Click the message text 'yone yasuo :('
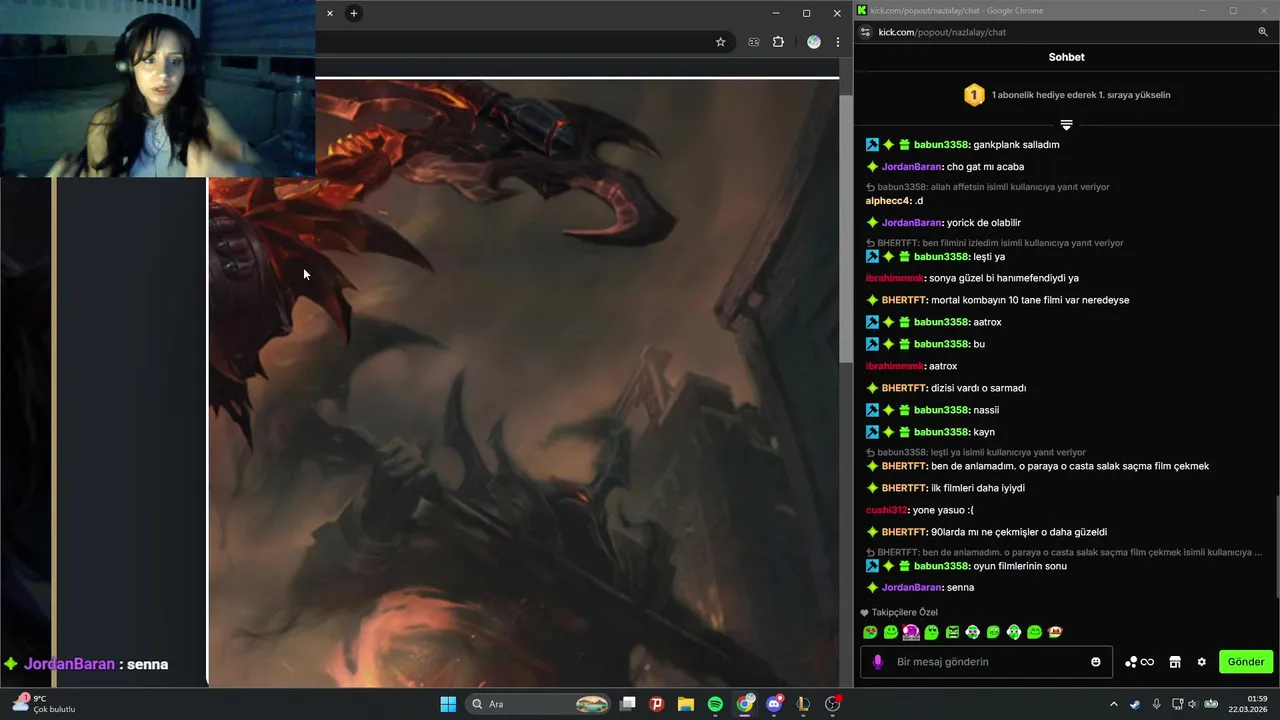 (943, 510)
